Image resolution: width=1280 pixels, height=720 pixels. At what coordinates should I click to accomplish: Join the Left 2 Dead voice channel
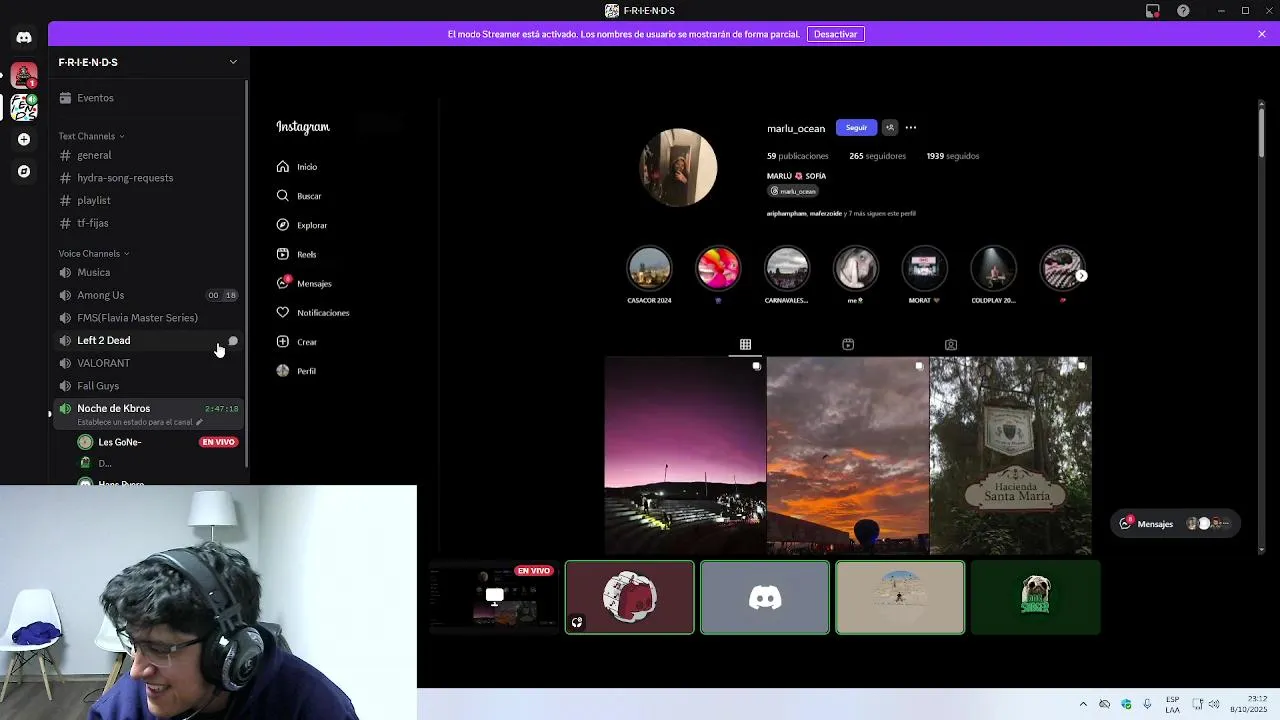point(148,340)
